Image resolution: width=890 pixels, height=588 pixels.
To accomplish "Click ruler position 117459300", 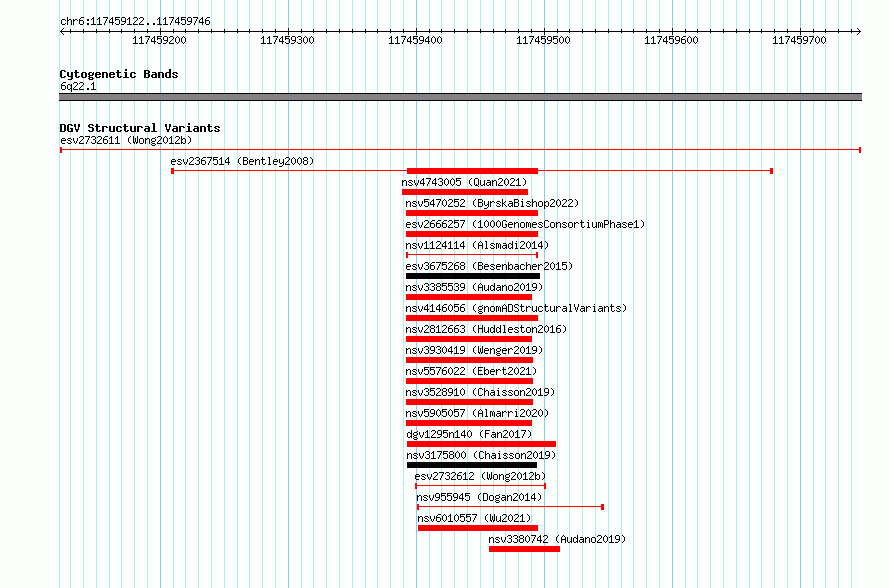I will click(287, 40).
